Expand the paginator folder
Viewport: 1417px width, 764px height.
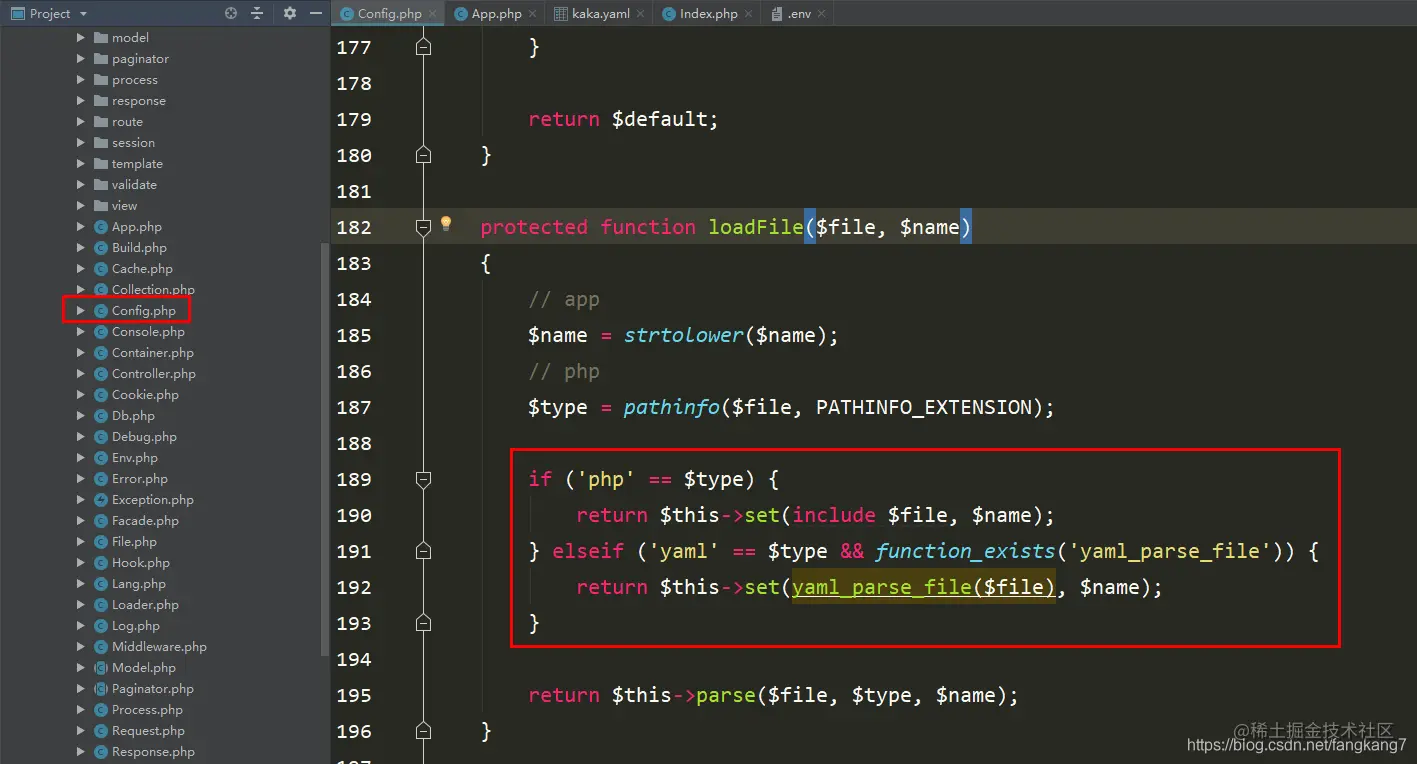[81, 59]
